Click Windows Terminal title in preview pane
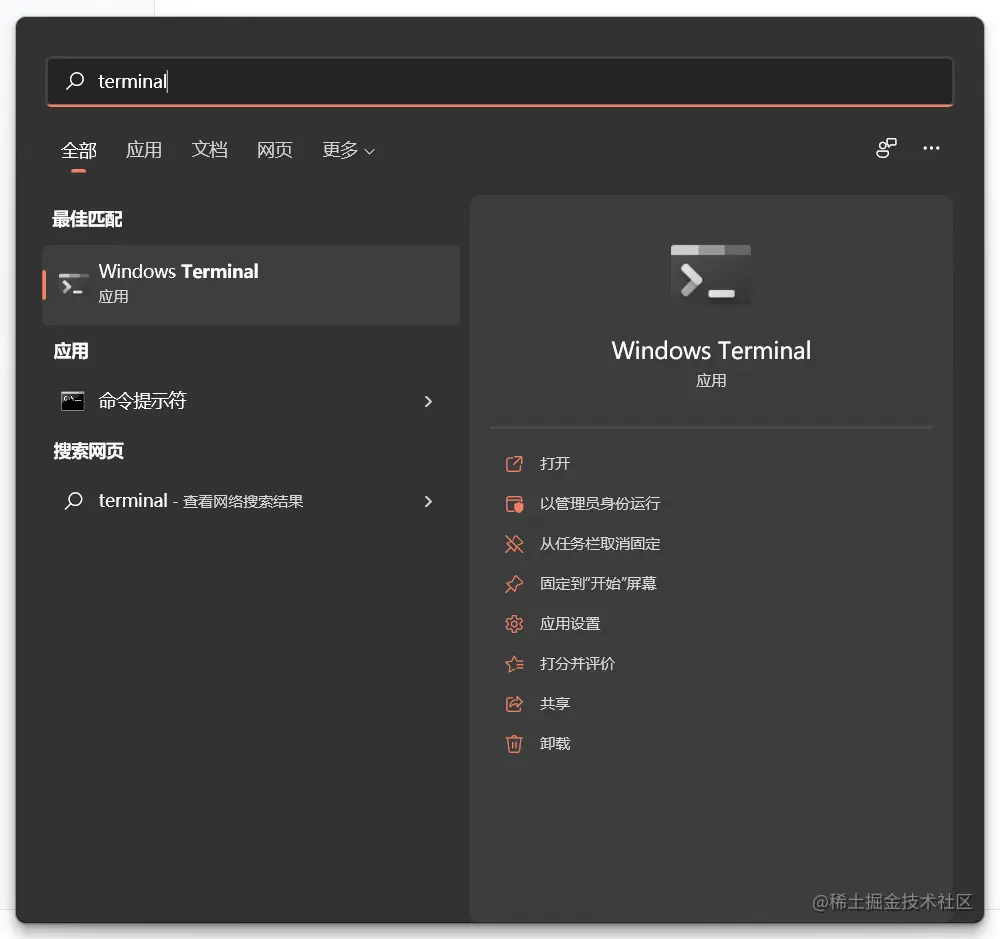This screenshot has height=939, width=1000. tap(711, 350)
